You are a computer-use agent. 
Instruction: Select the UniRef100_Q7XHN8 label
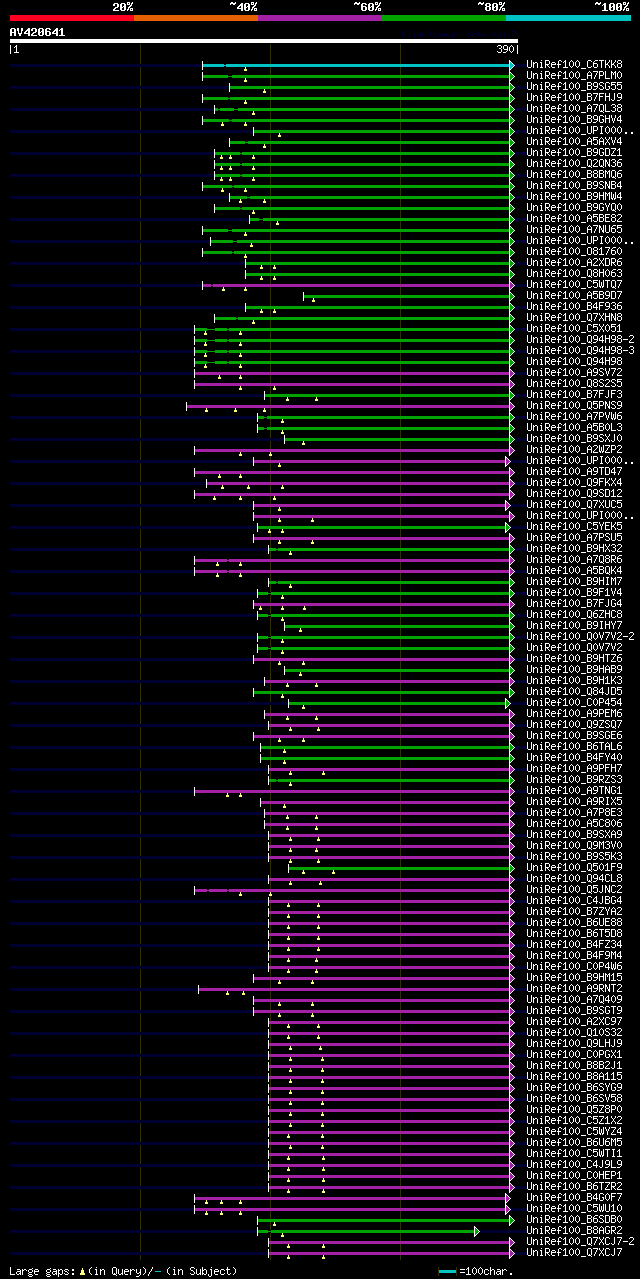pos(572,317)
